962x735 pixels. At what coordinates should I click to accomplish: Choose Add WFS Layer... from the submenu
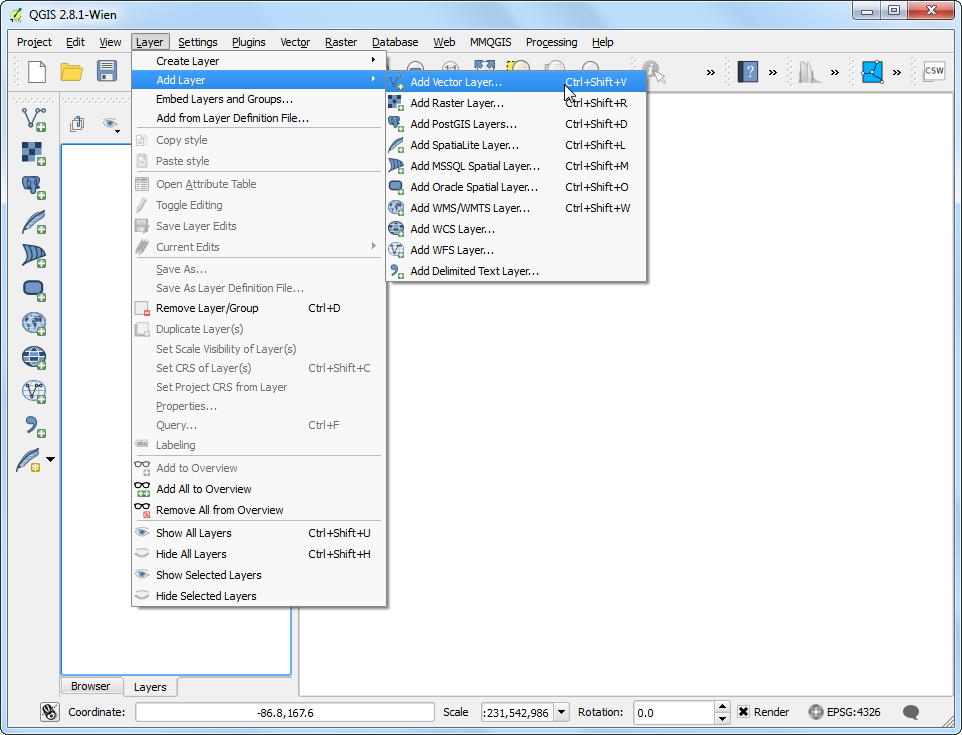click(x=516, y=250)
